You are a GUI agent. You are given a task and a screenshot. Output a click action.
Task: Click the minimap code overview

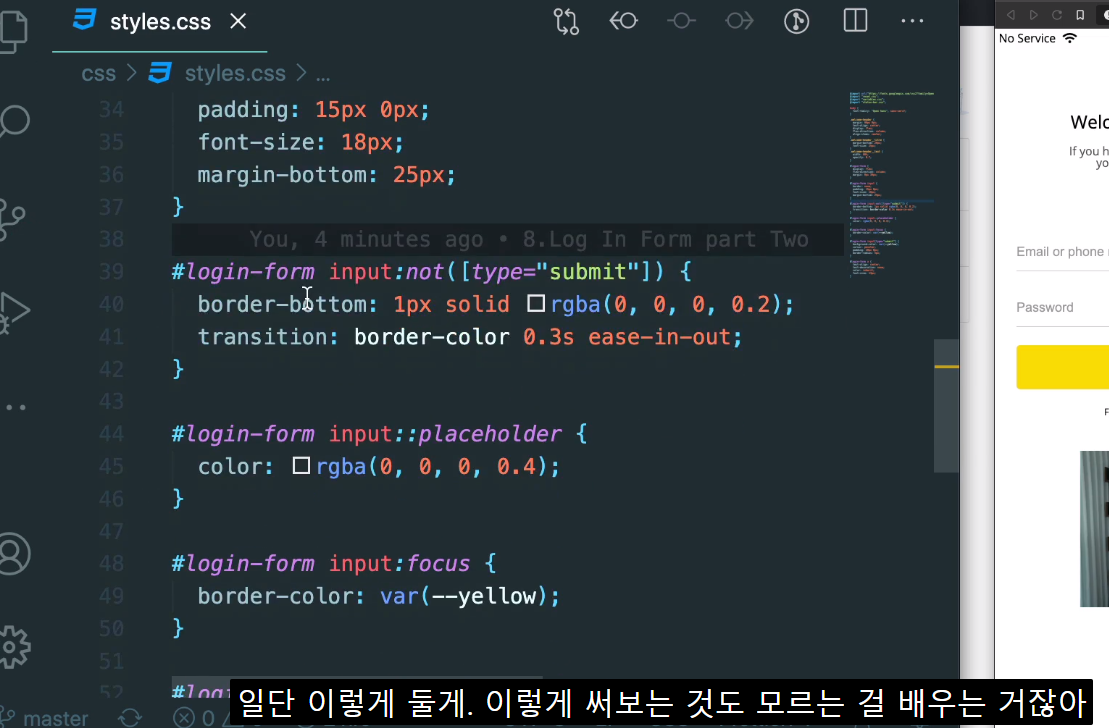pyautogui.click(x=891, y=184)
